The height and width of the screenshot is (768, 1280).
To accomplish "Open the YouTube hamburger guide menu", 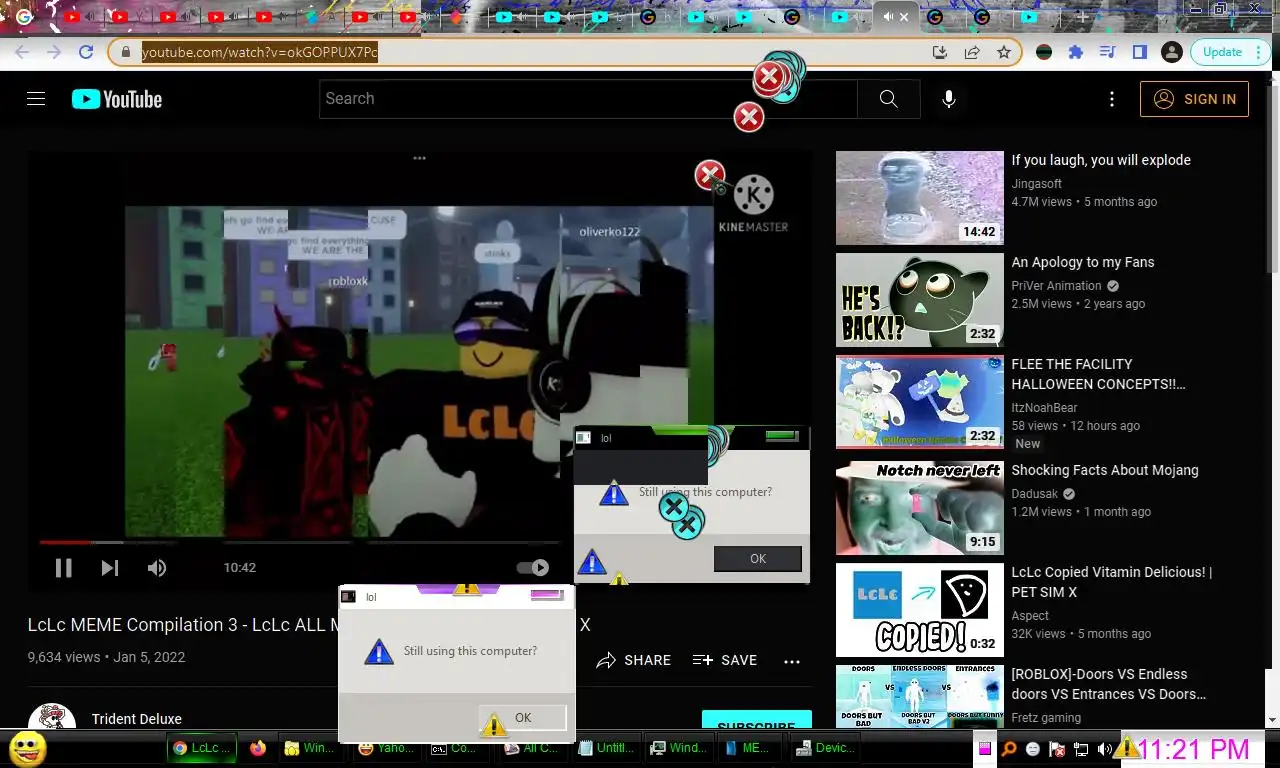I will click(36, 99).
